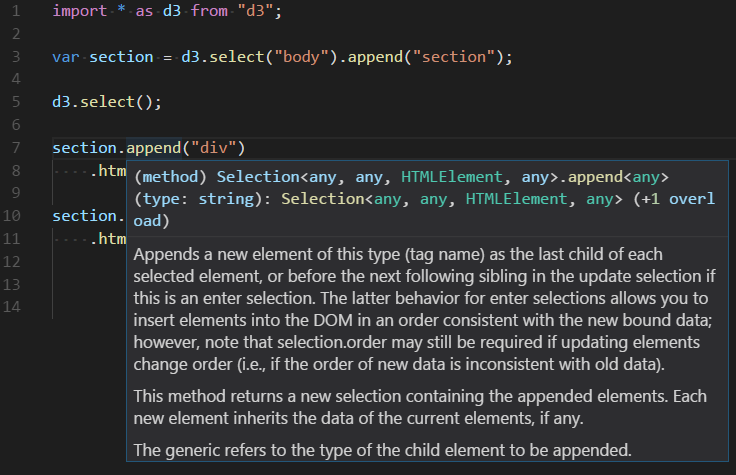Screen dimensions: 736x475
Task: Click line number 3 in the gutter
Action: click(16, 57)
